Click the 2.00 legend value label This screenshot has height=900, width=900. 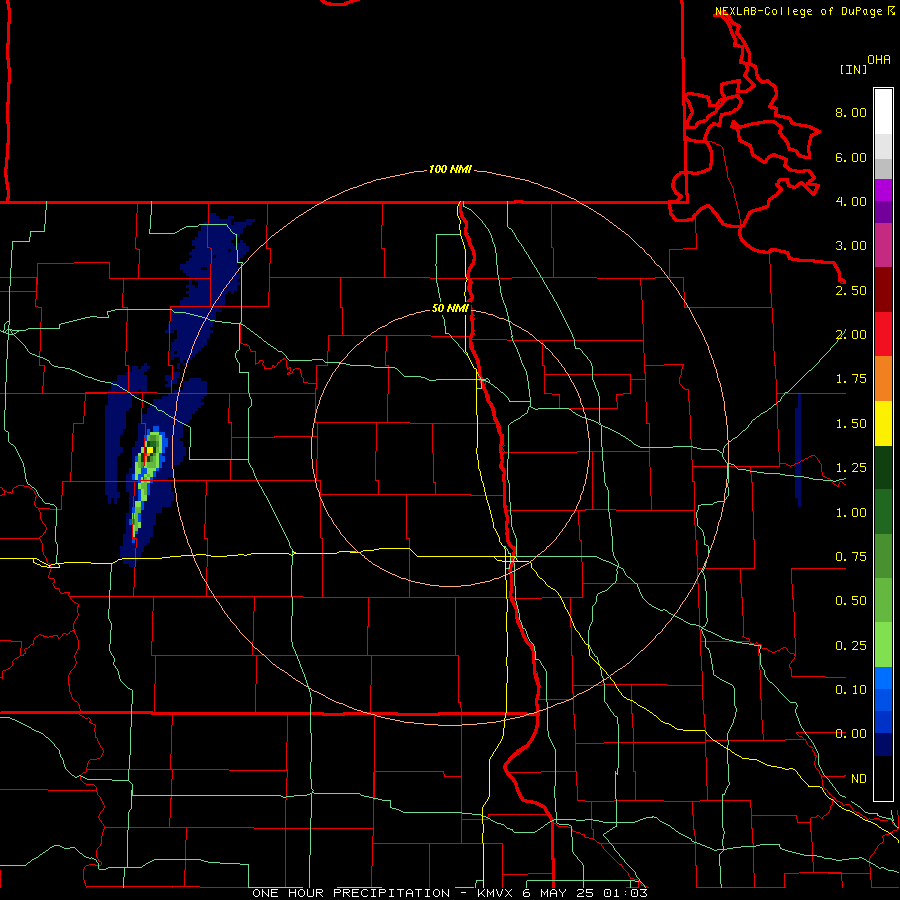point(851,335)
